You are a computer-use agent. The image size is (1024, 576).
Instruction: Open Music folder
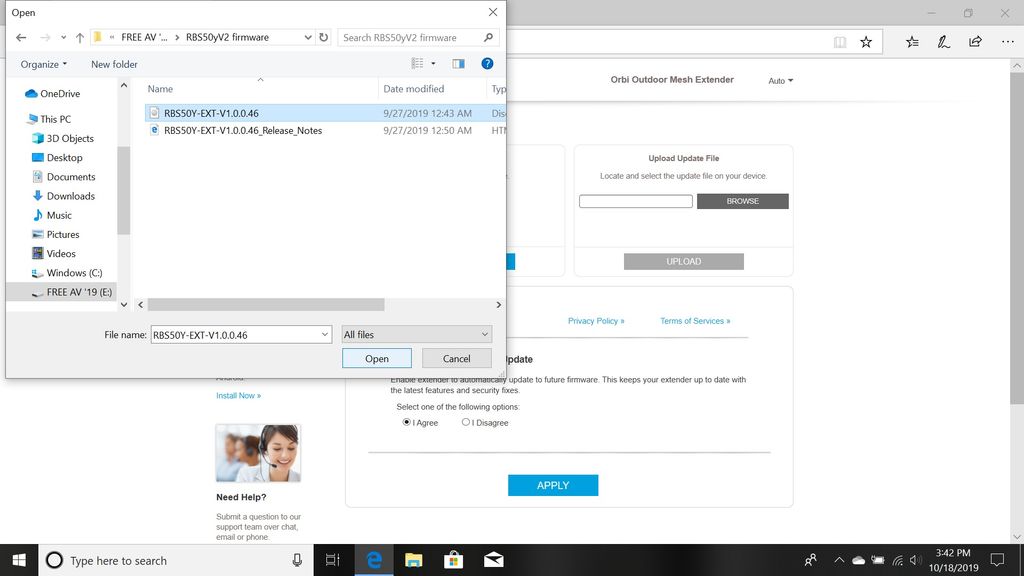point(52,215)
